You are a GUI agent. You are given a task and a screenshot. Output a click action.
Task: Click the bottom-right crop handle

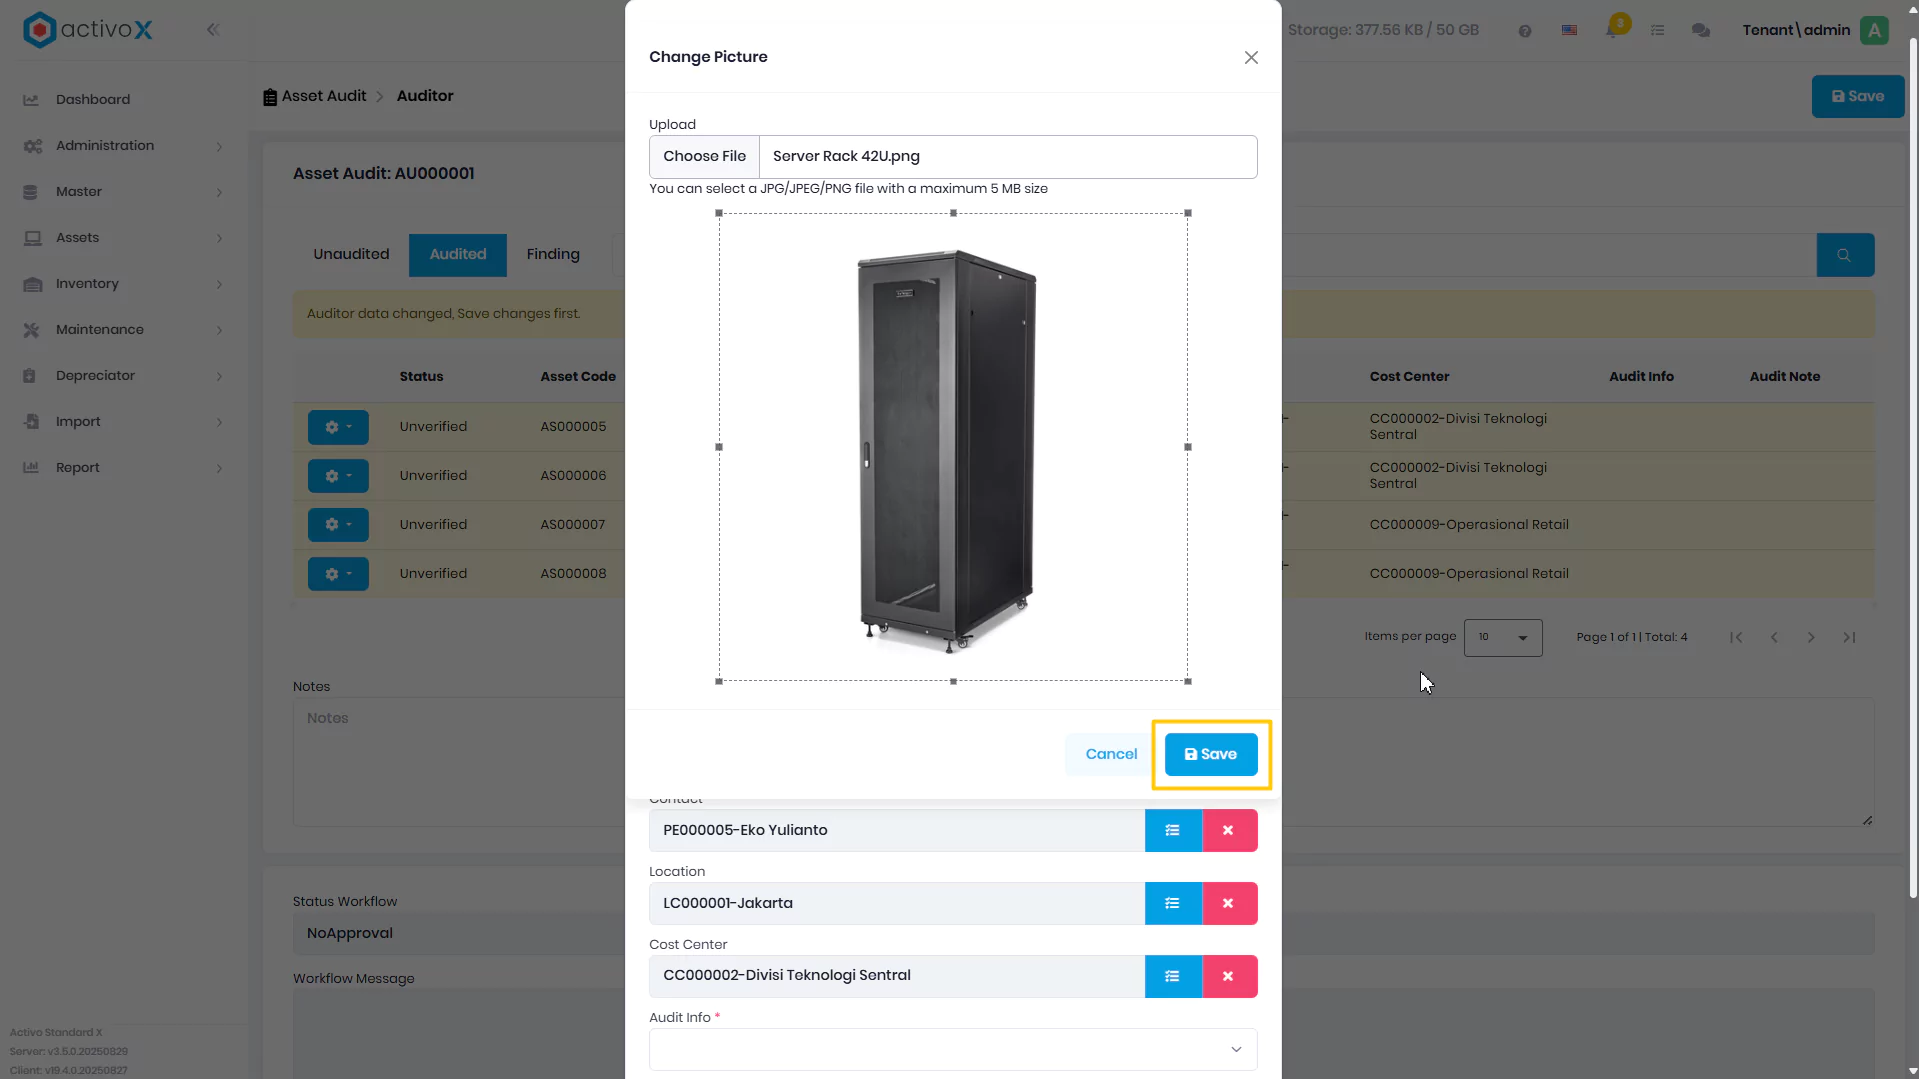(1188, 682)
